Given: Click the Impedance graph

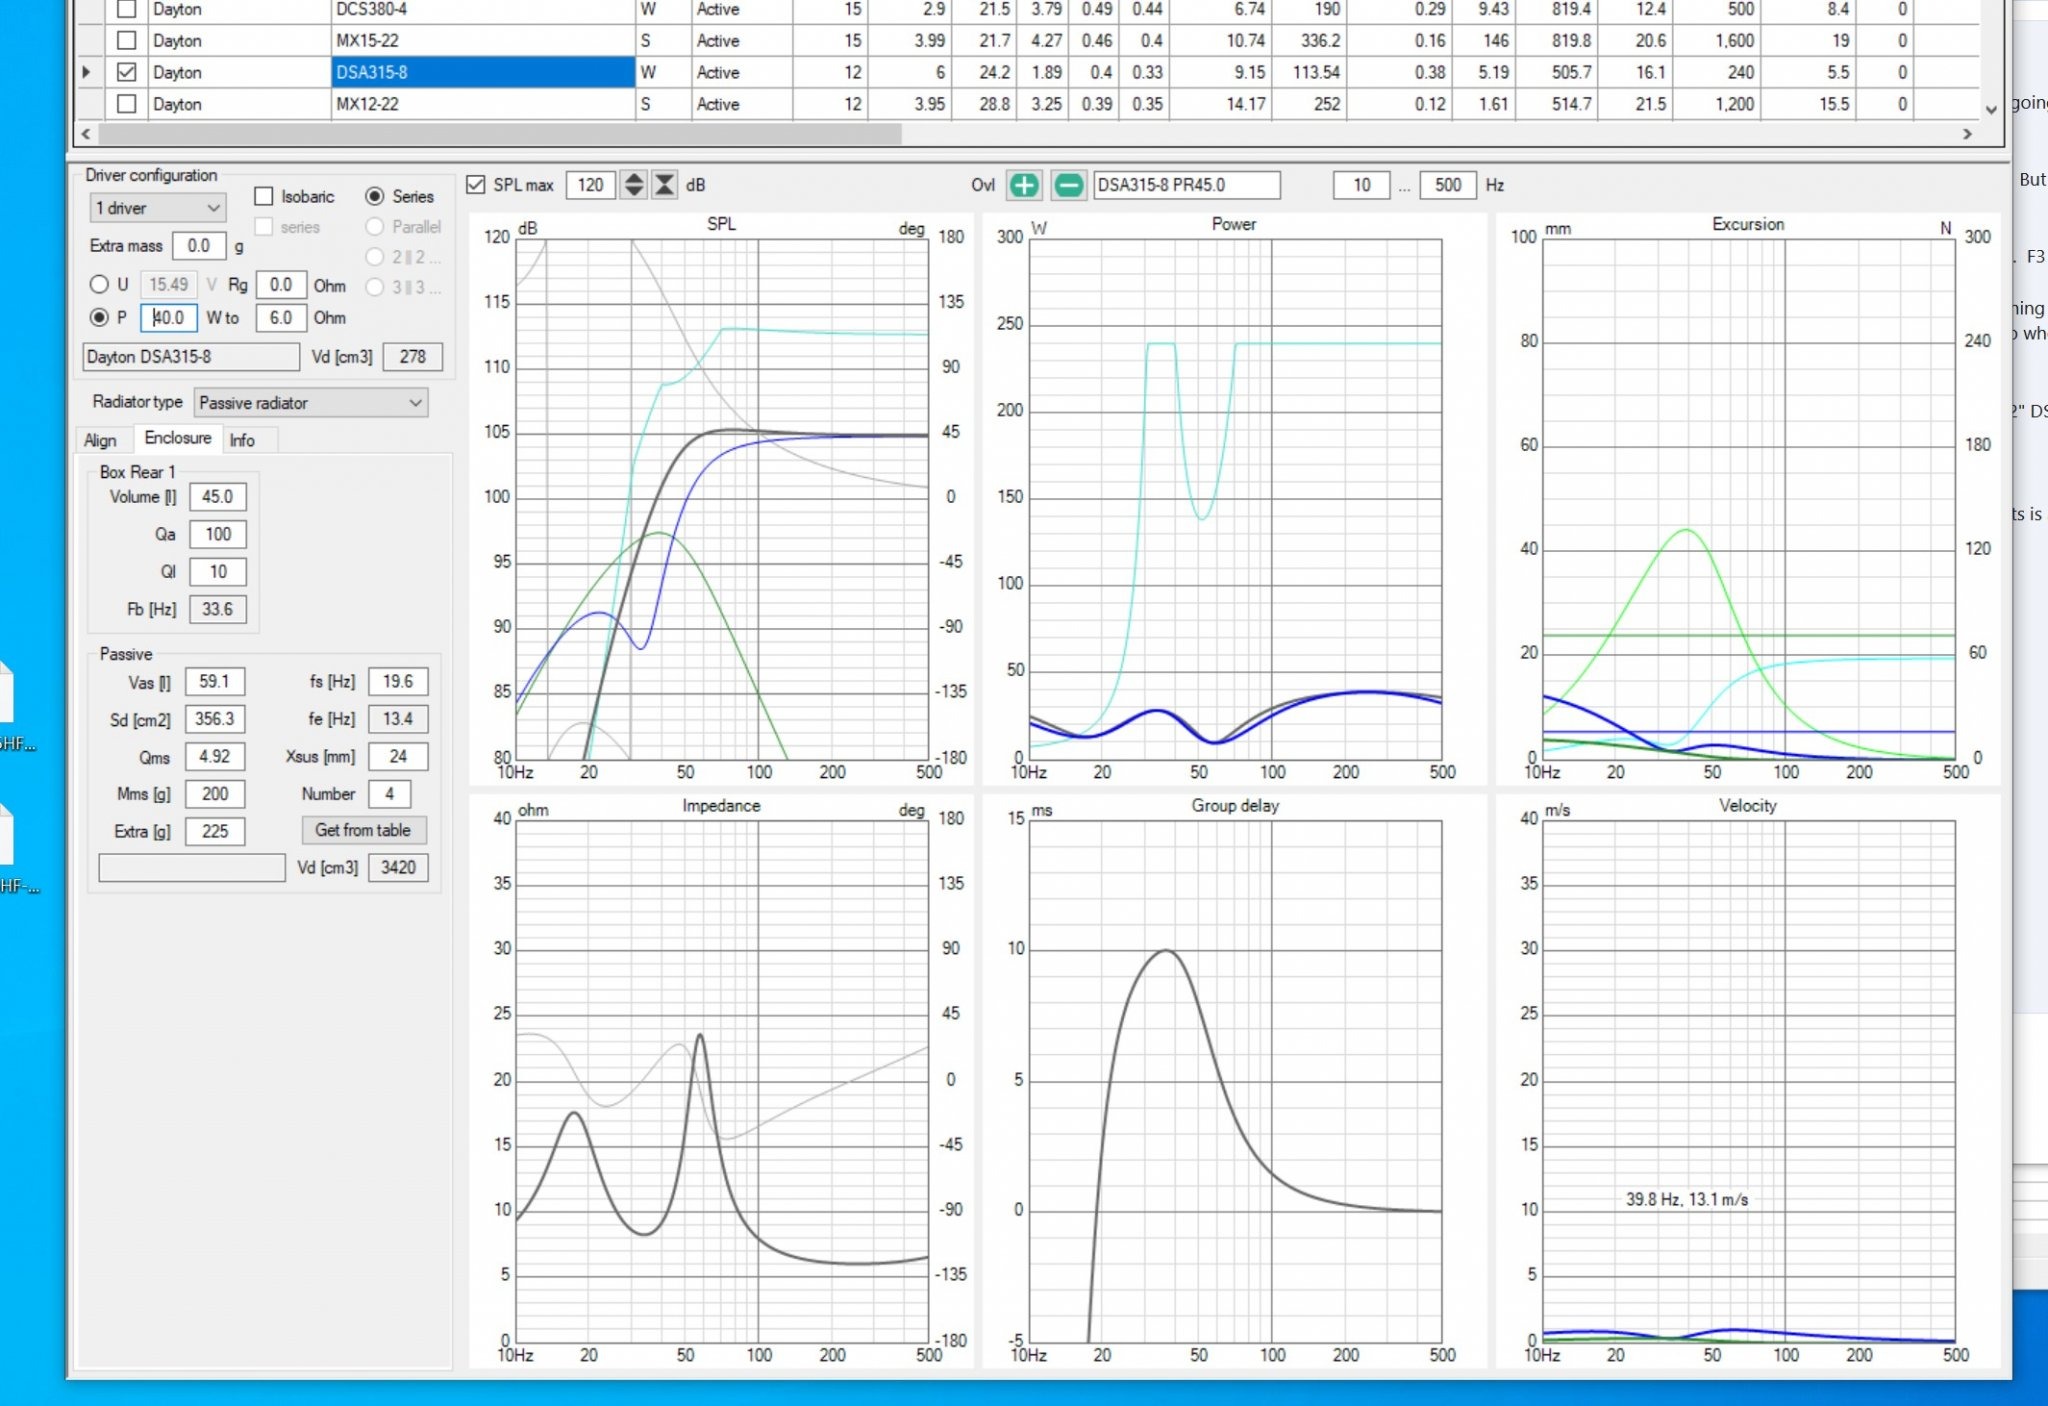Looking at the screenshot, I should (x=722, y=1082).
